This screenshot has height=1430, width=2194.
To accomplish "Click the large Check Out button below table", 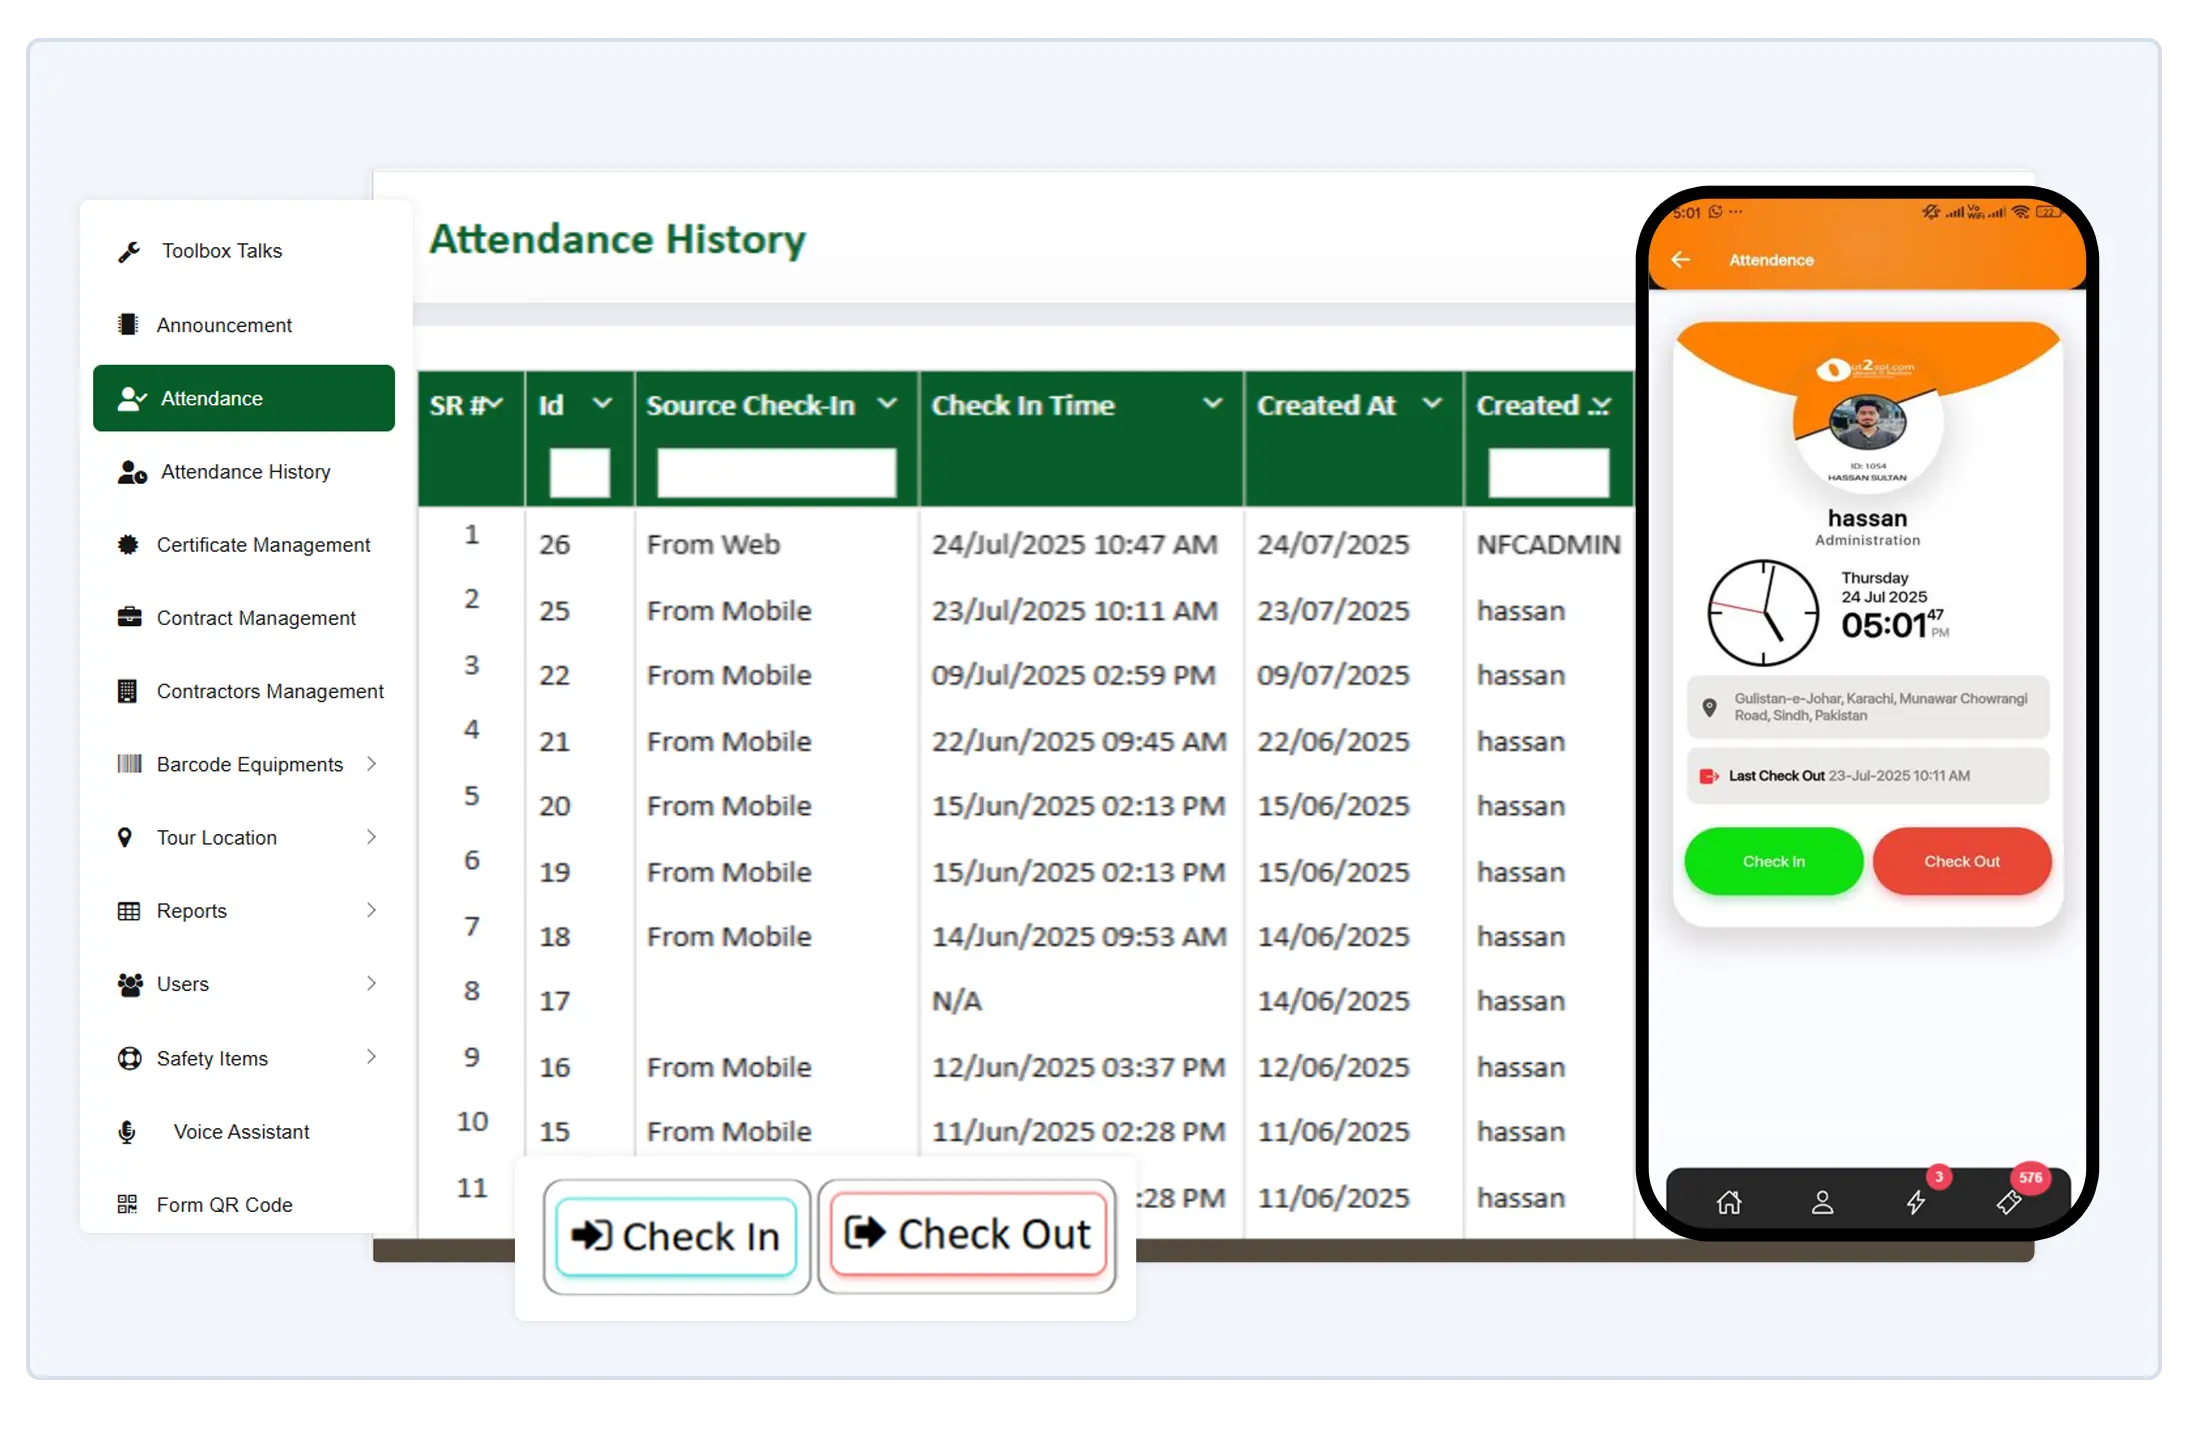I will 967,1235.
